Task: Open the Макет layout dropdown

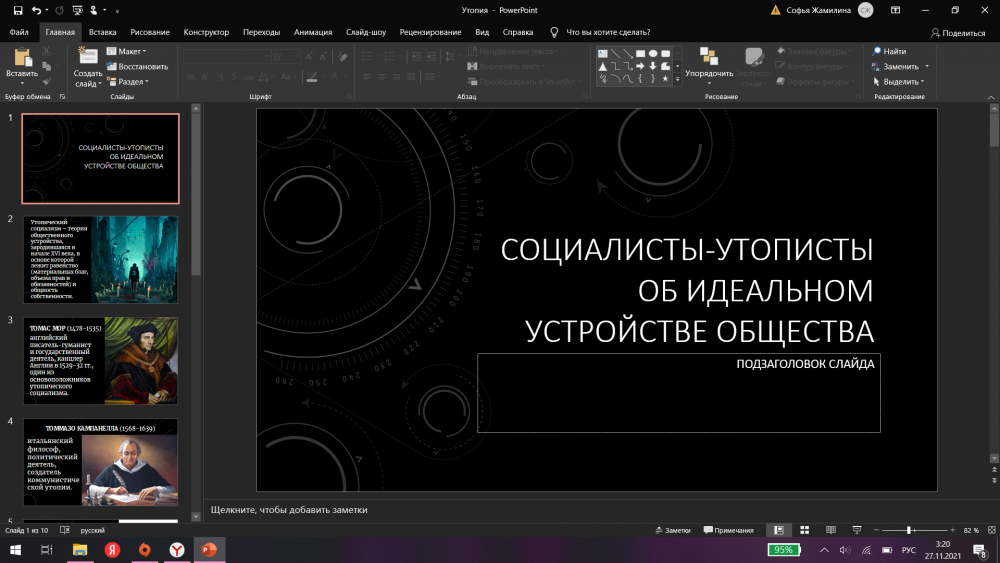Action: pos(126,51)
